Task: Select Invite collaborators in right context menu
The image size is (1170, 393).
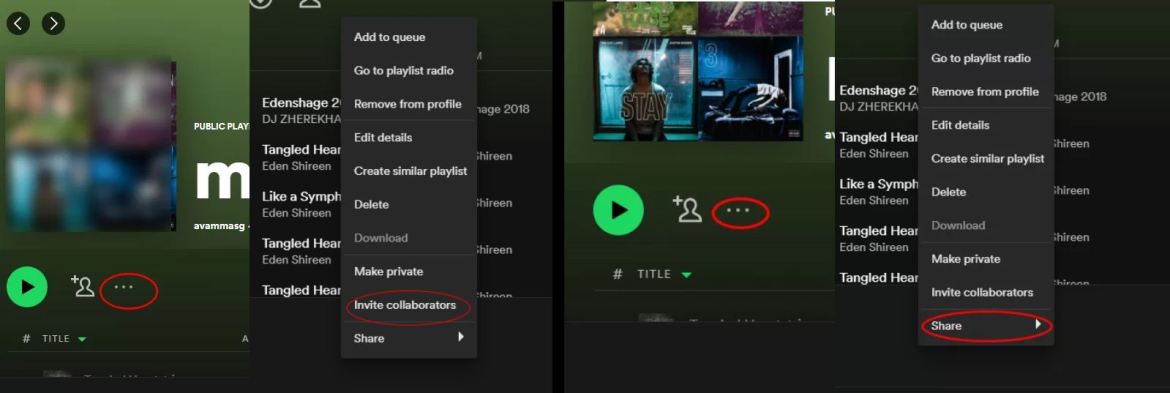Action: click(x=986, y=292)
